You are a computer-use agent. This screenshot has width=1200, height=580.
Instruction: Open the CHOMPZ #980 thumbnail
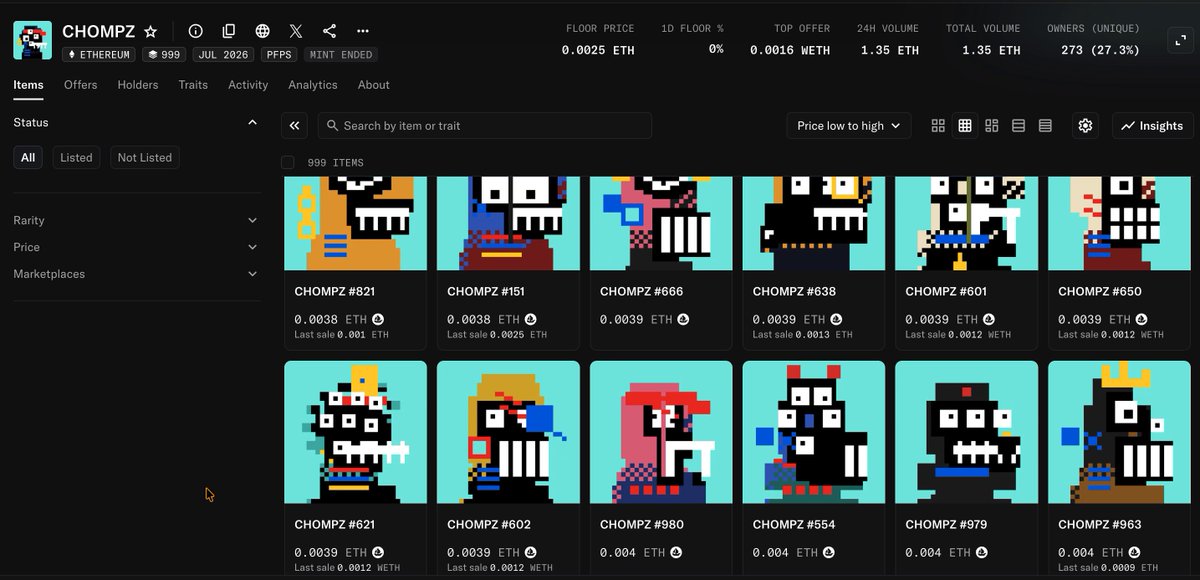coord(661,432)
